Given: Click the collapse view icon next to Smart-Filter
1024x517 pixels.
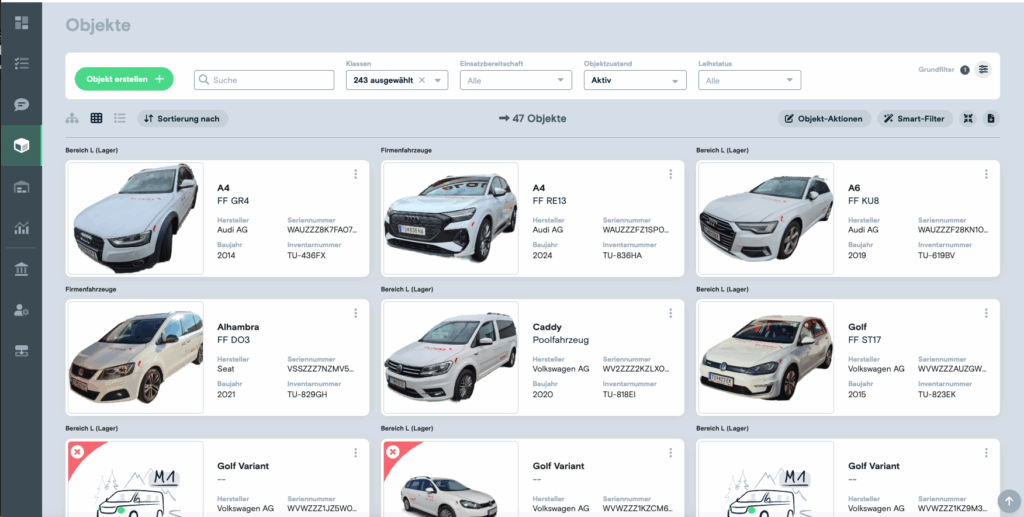Looking at the screenshot, I should [x=967, y=119].
